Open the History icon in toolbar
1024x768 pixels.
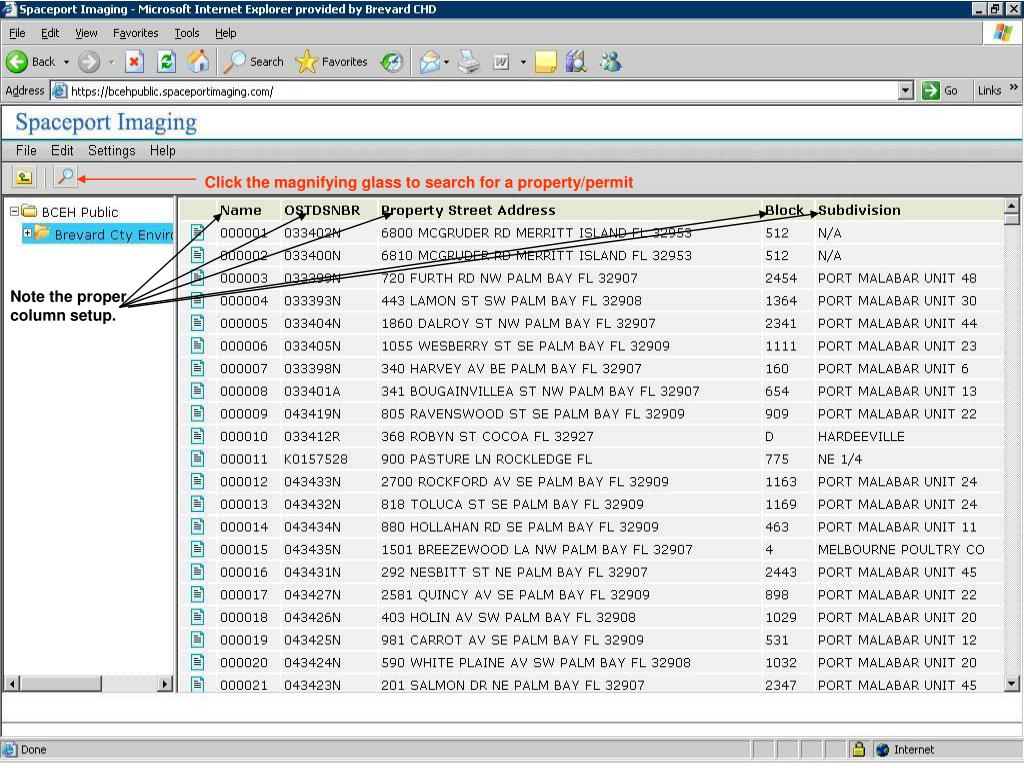pyautogui.click(x=392, y=62)
